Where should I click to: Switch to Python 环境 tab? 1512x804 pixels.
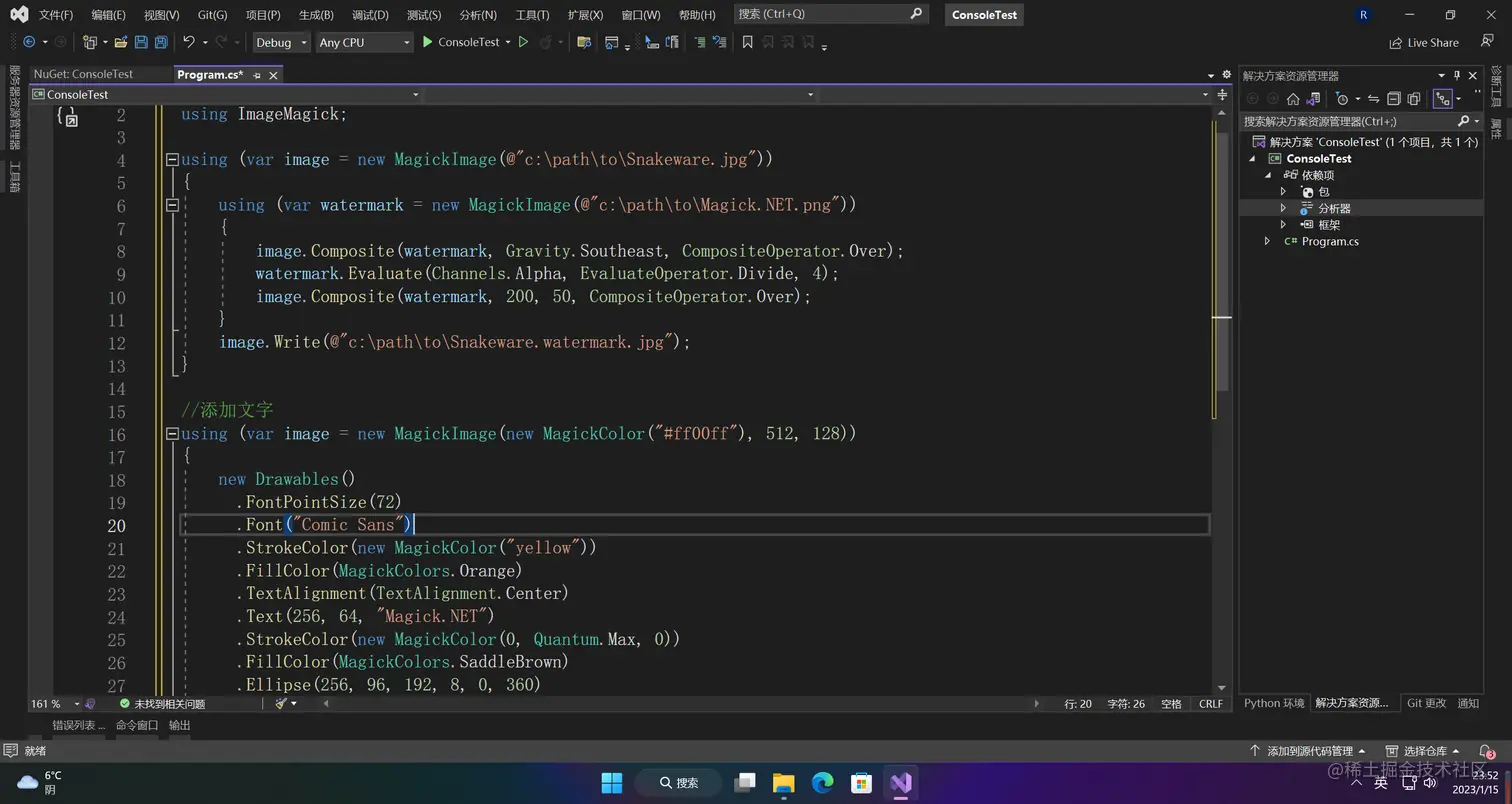tap(1273, 703)
